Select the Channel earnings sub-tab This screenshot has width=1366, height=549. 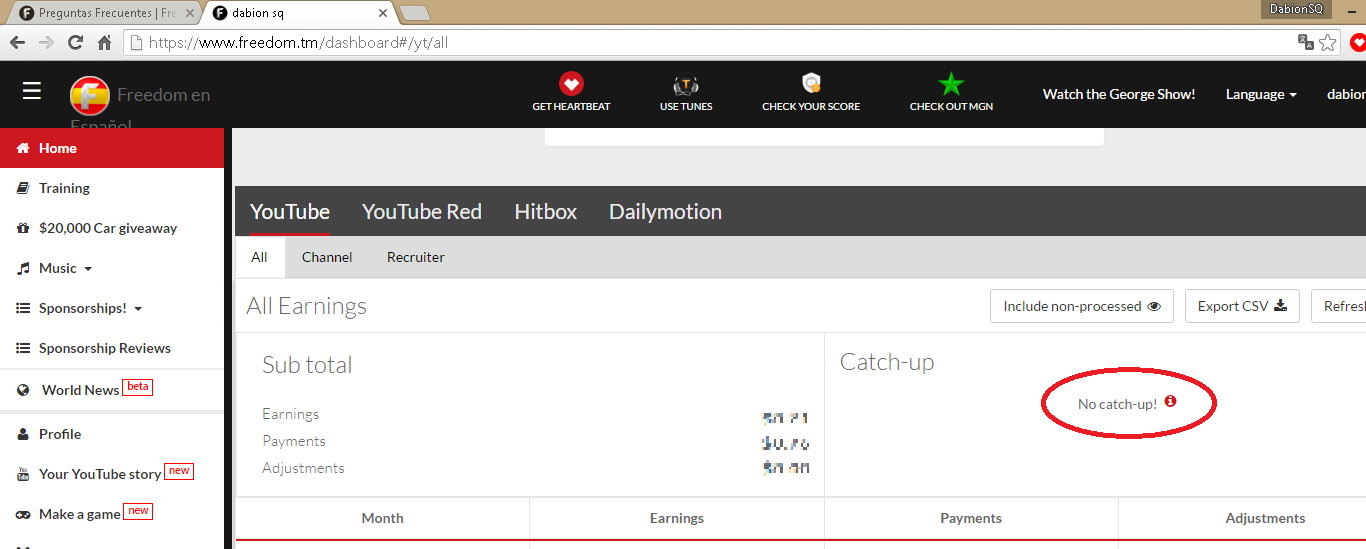point(327,257)
